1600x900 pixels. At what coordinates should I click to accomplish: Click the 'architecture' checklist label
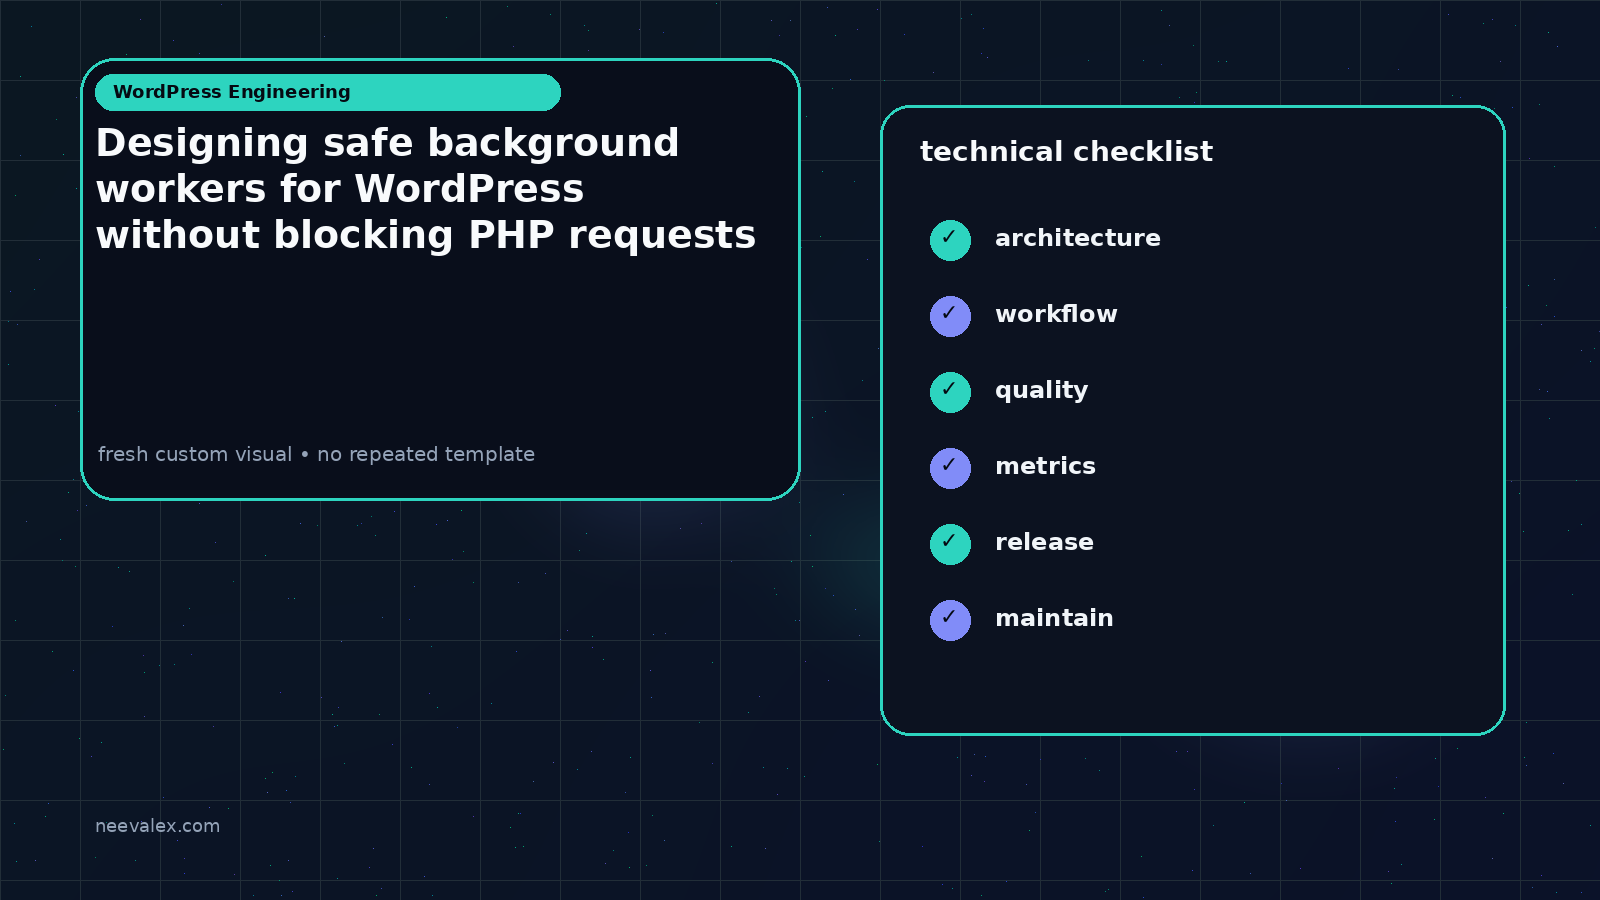(x=1078, y=238)
